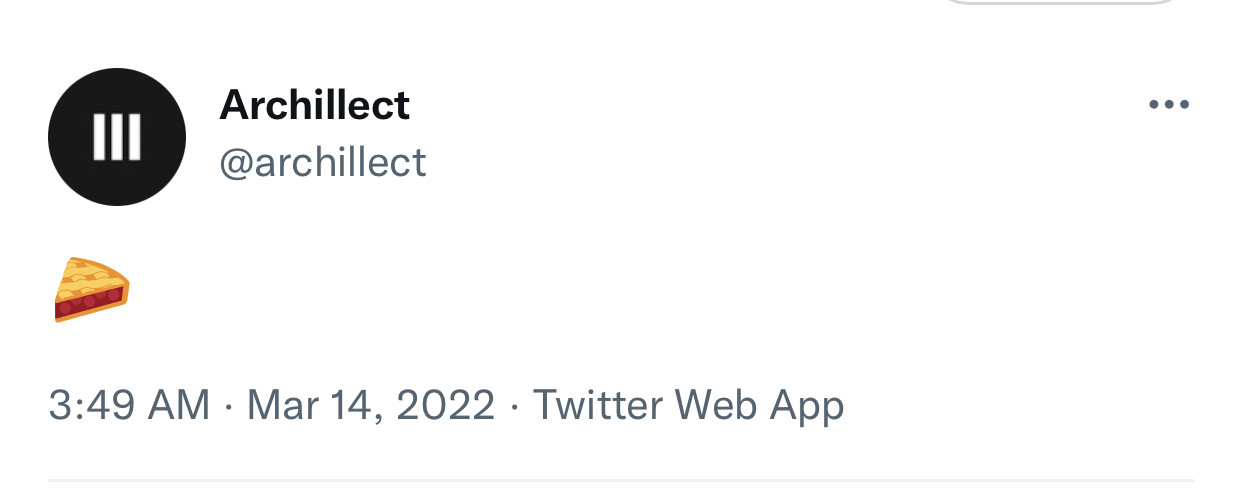
Task: Click the 3:49 AM timestamp
Action: (129, 406)
